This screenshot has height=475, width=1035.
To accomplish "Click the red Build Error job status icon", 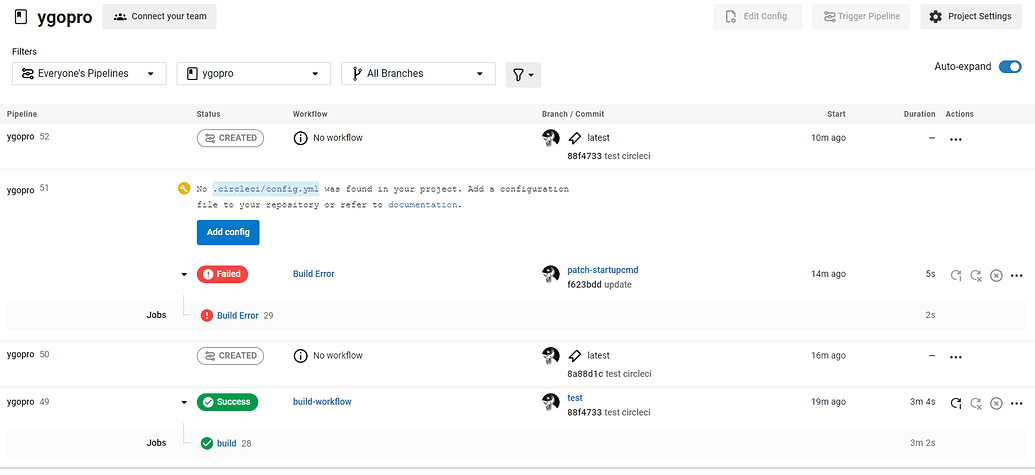I will [207, 315].
